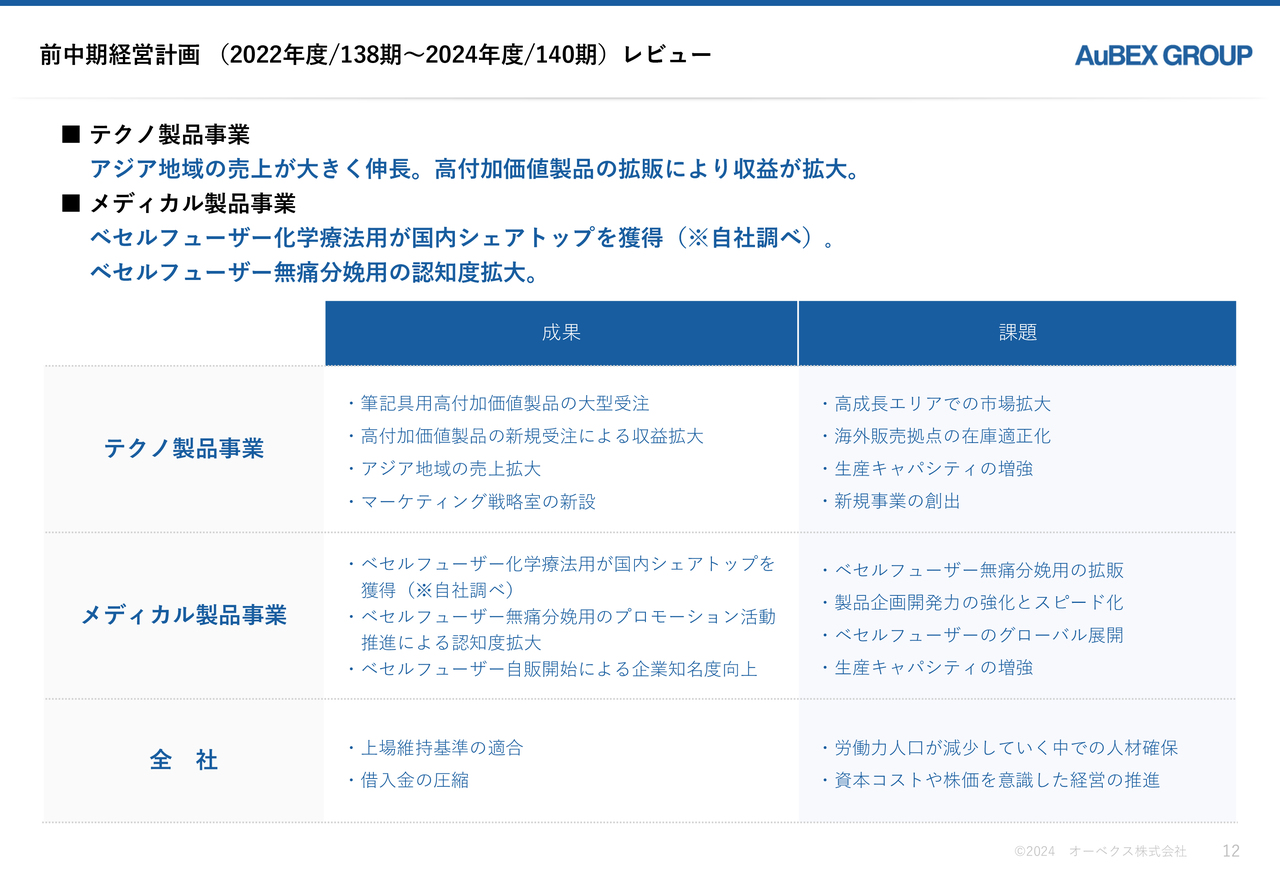The image size is (1280, 886).
Task: Click the table bullet ベセルフューザー化学療法用が国内シェアトップを
Action: click(561, 564)
